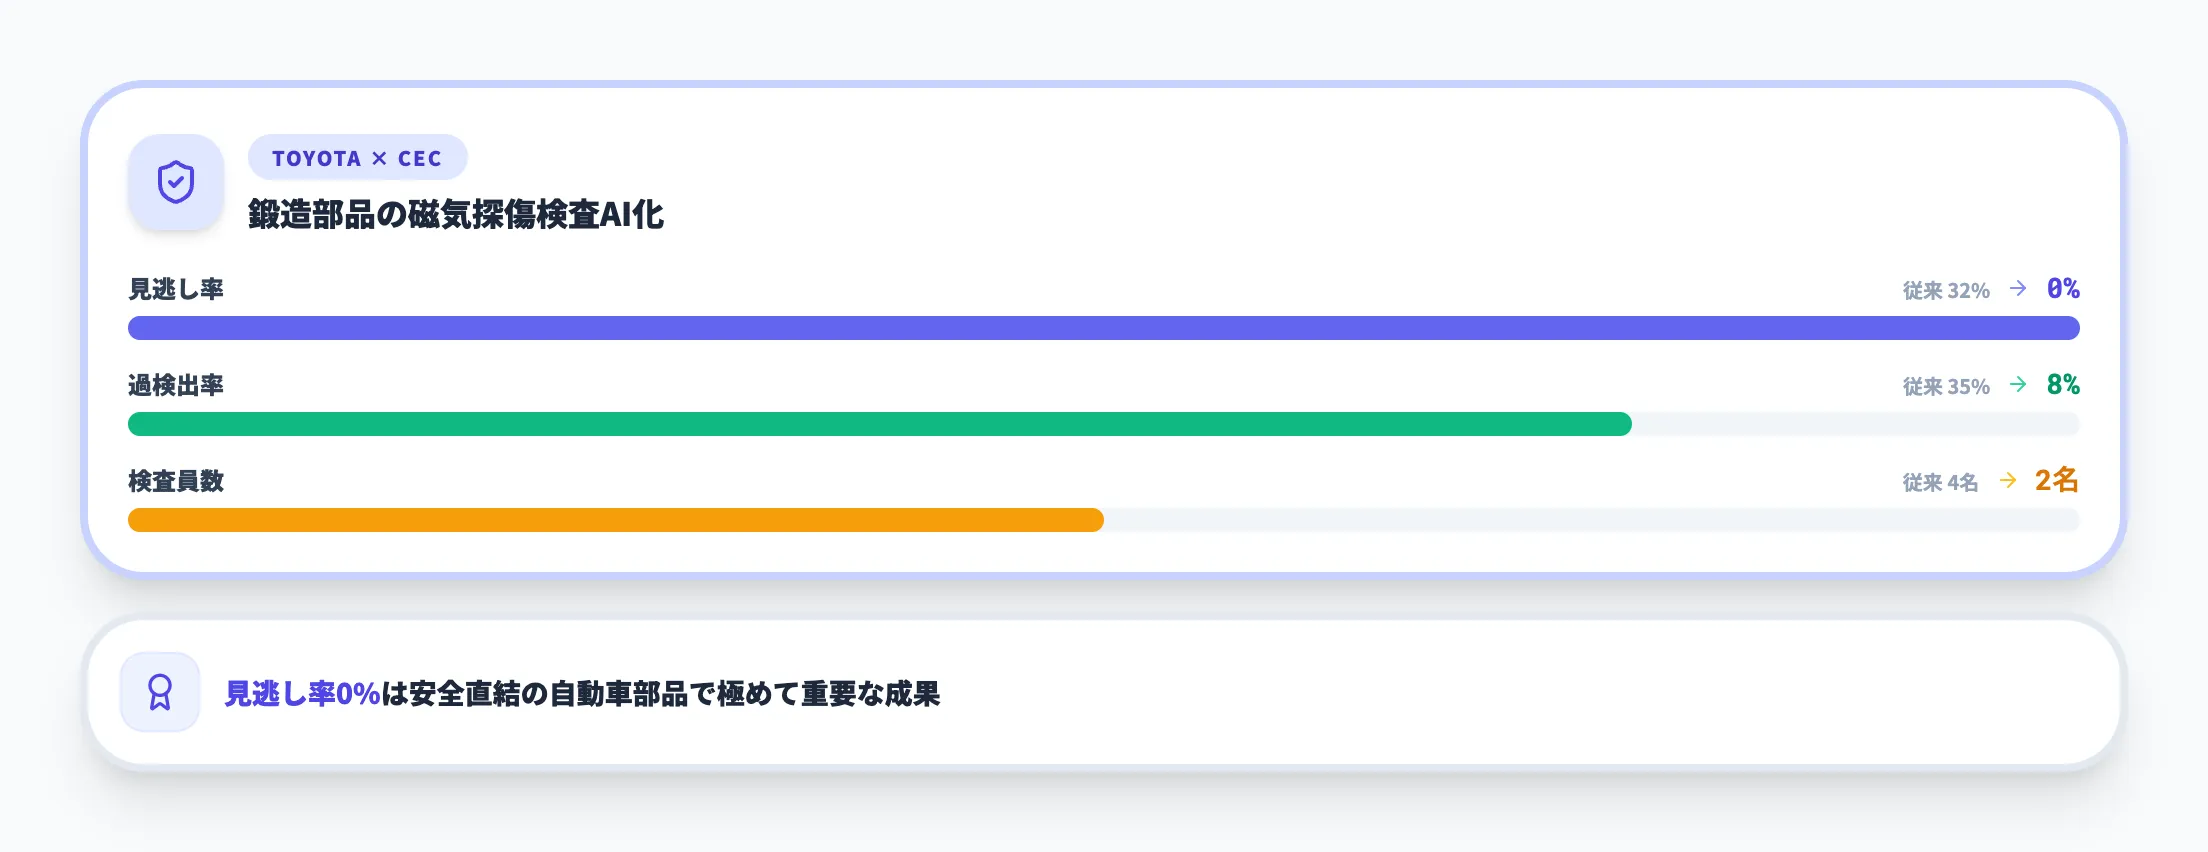Click the orange 2名 result value
Screen dimensions: 2208x852
pyautogui.click(x=2056, y=481)
